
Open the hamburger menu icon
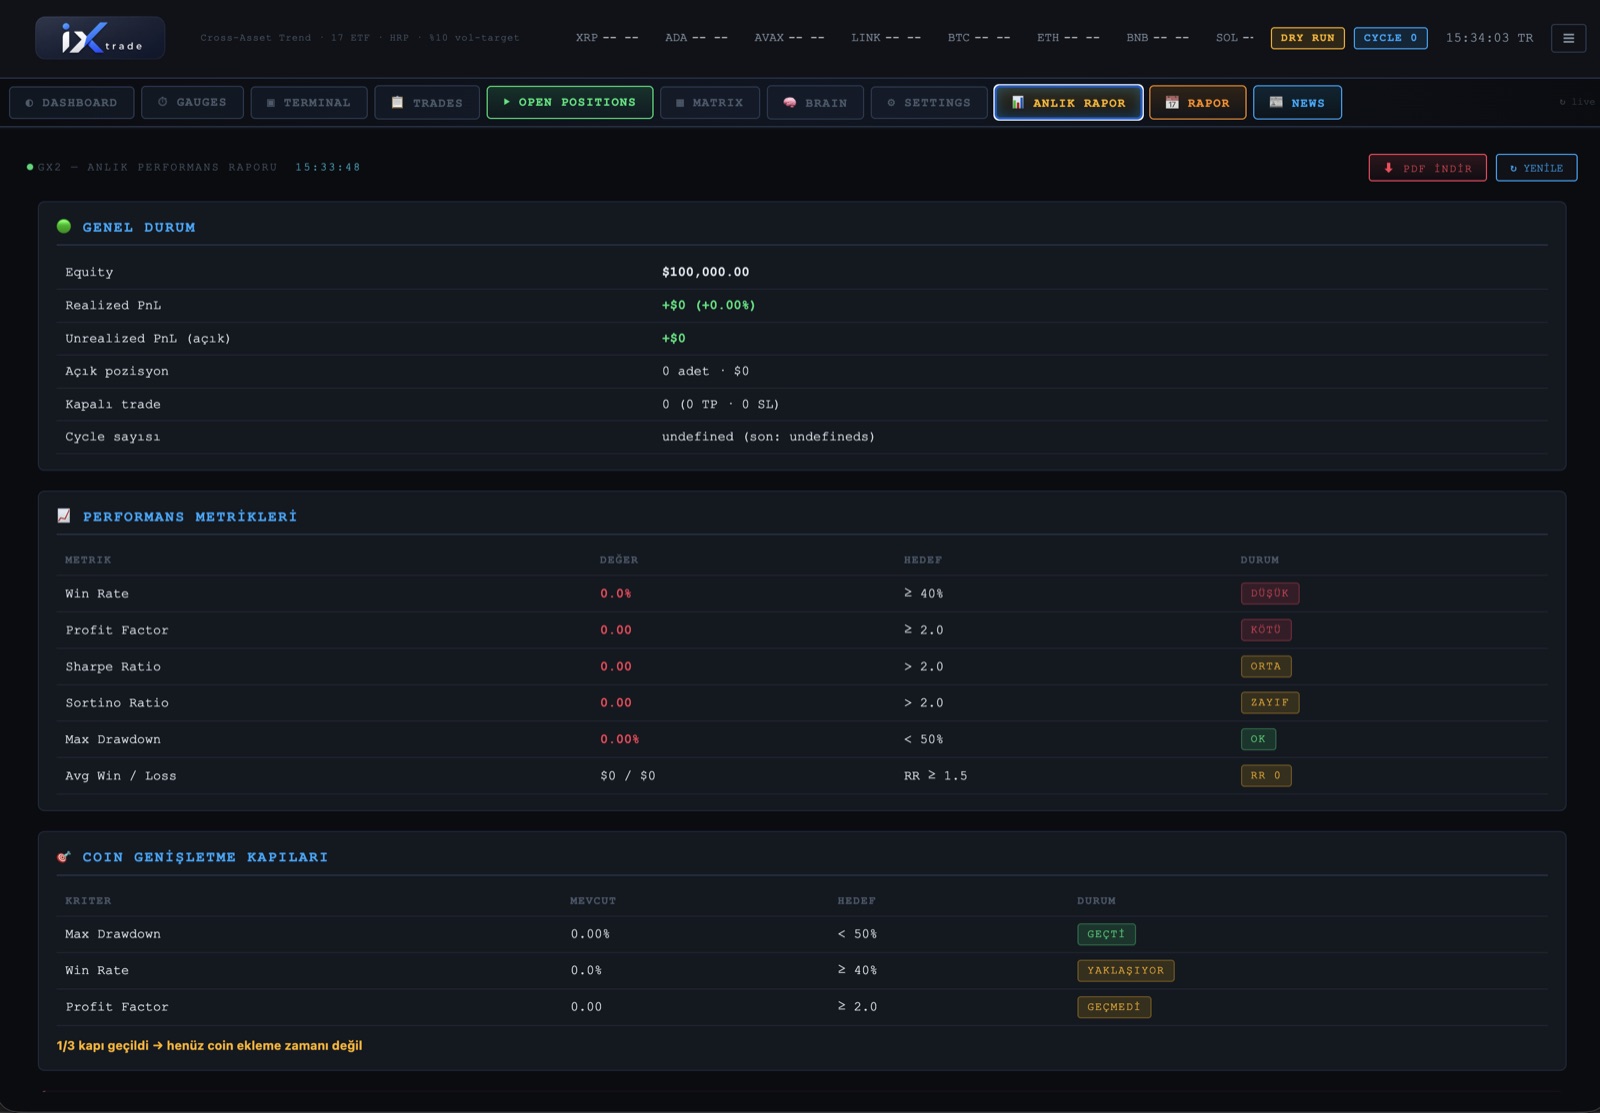1568,38
